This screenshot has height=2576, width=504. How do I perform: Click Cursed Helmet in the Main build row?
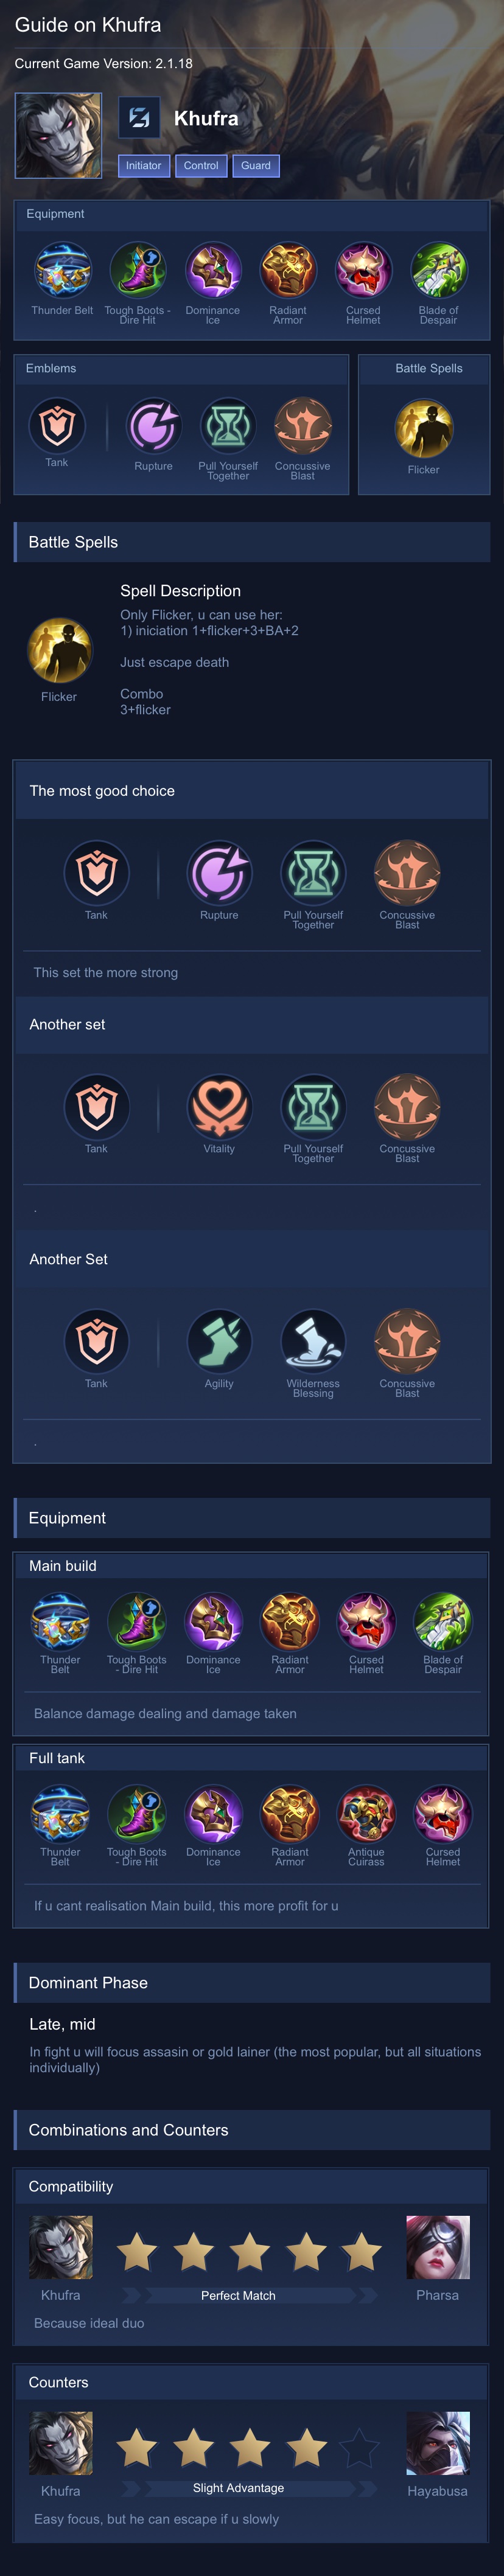(x=366, y=1622)
